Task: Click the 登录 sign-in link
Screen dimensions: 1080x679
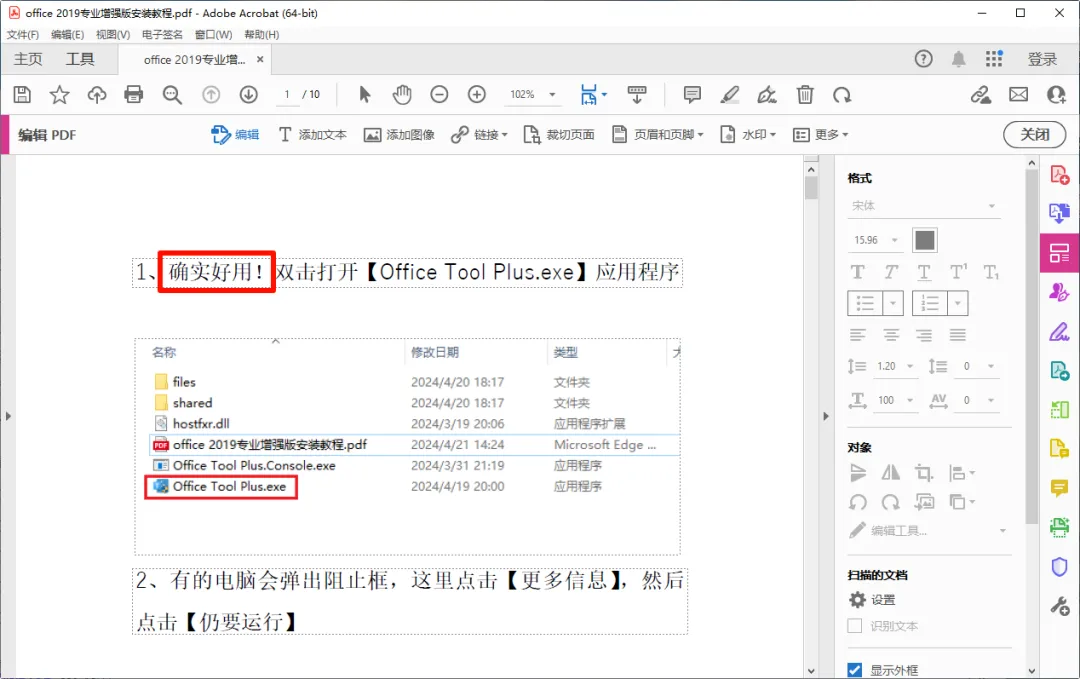Action: pyautogui.click(x=1042, y=59)
